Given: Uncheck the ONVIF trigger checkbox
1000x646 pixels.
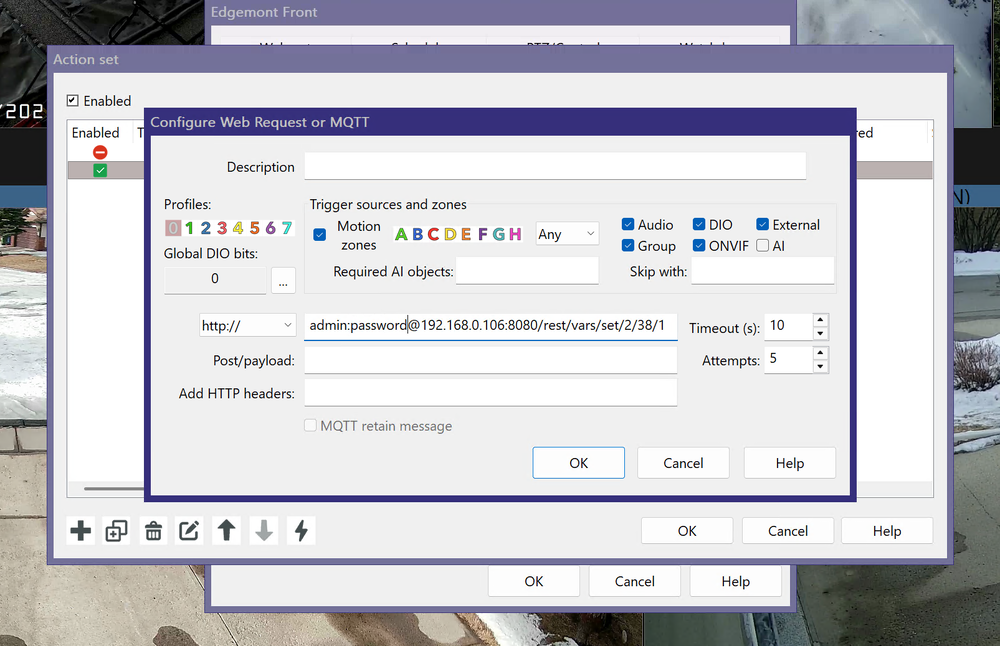Looking at the screenshot, I should tap(698, 246).
